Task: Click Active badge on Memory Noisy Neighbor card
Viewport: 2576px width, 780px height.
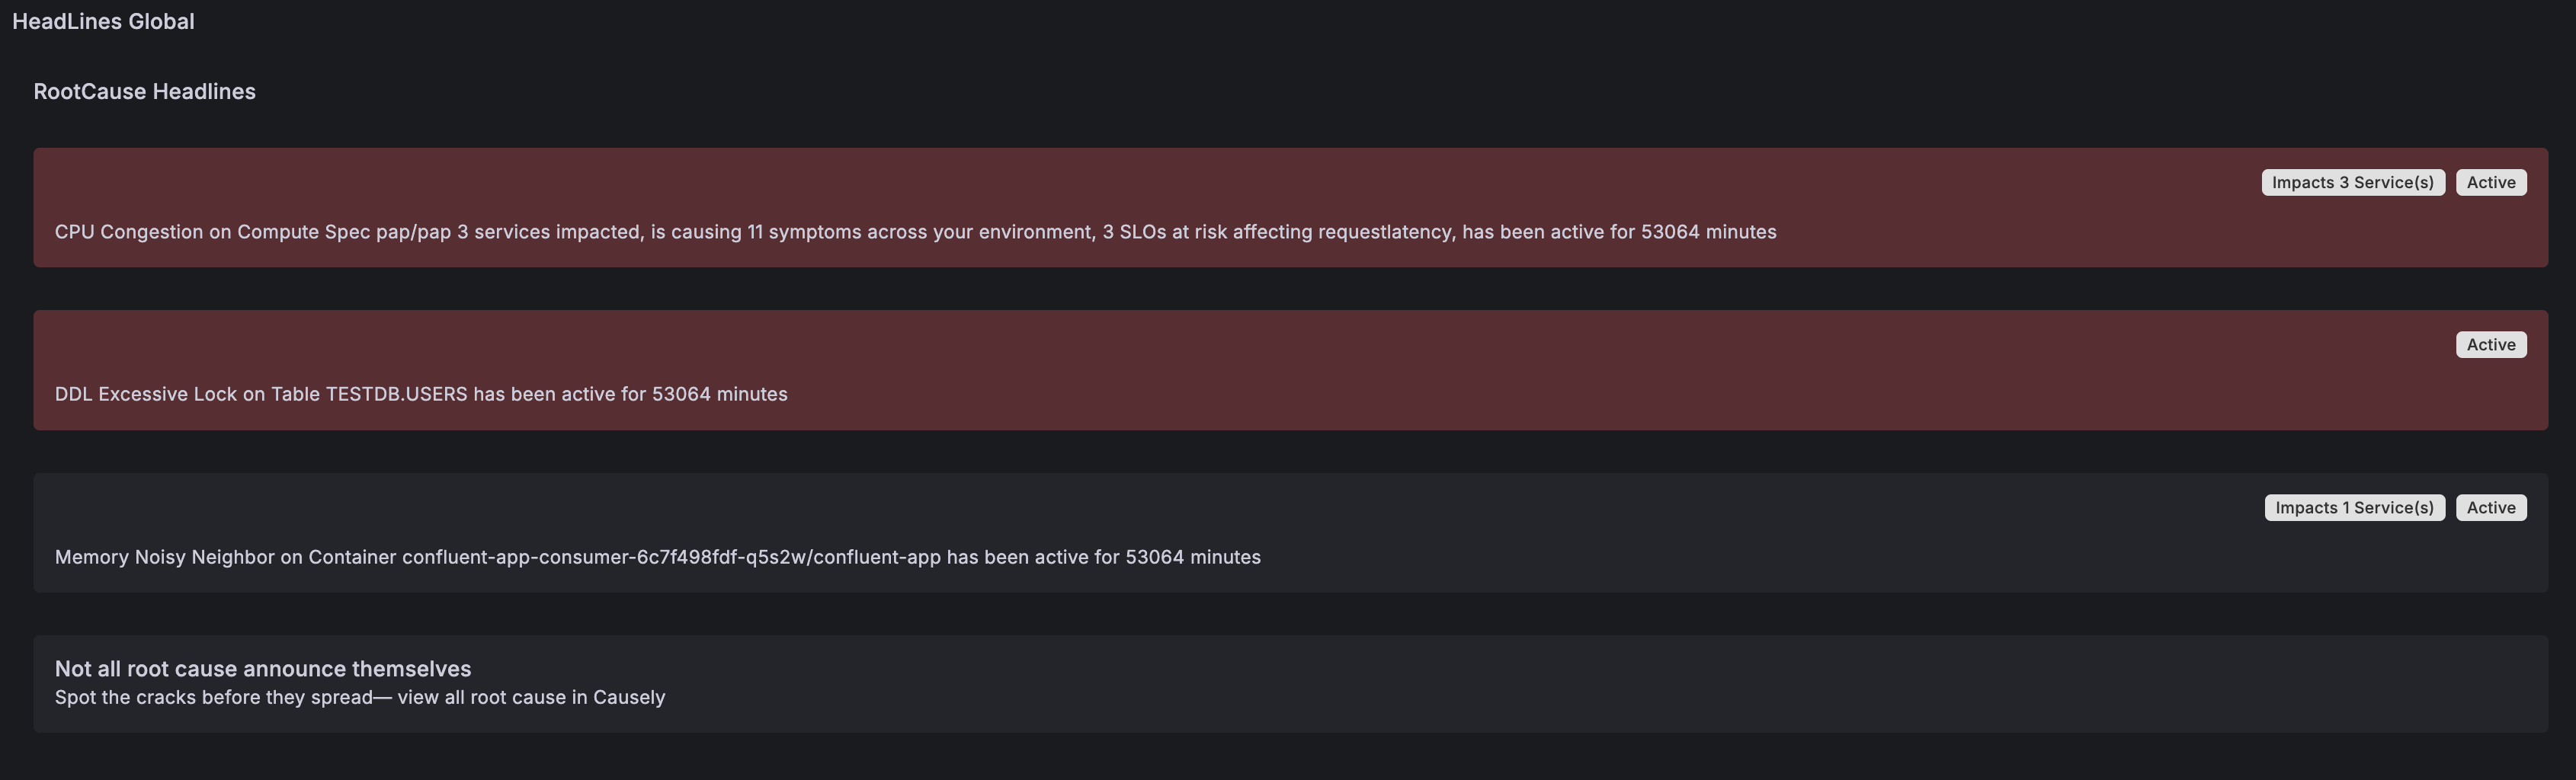Action: click(2490, 508)
